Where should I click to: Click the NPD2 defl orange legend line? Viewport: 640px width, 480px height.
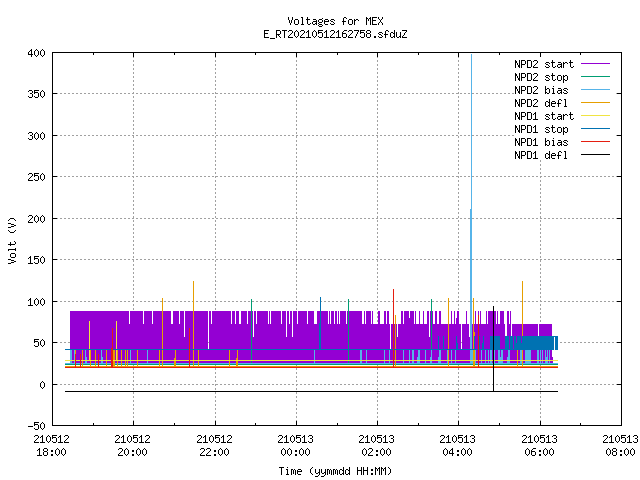pyautogui.click(x=595, y=103)
